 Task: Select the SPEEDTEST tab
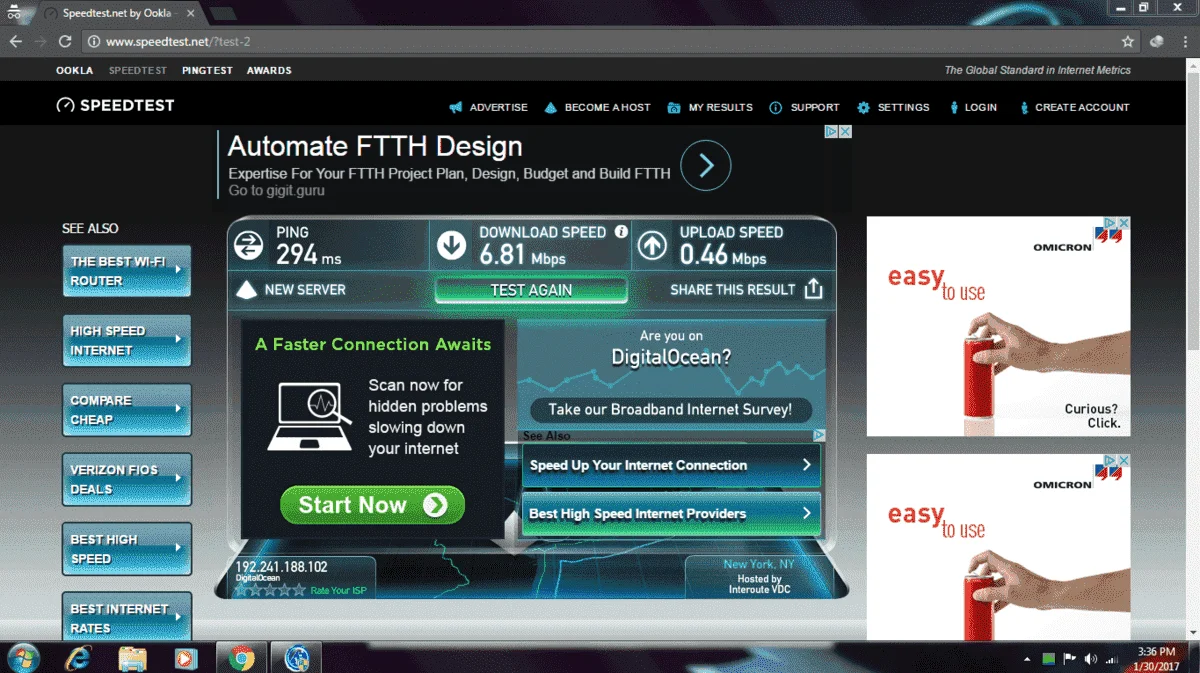point(138,71)
